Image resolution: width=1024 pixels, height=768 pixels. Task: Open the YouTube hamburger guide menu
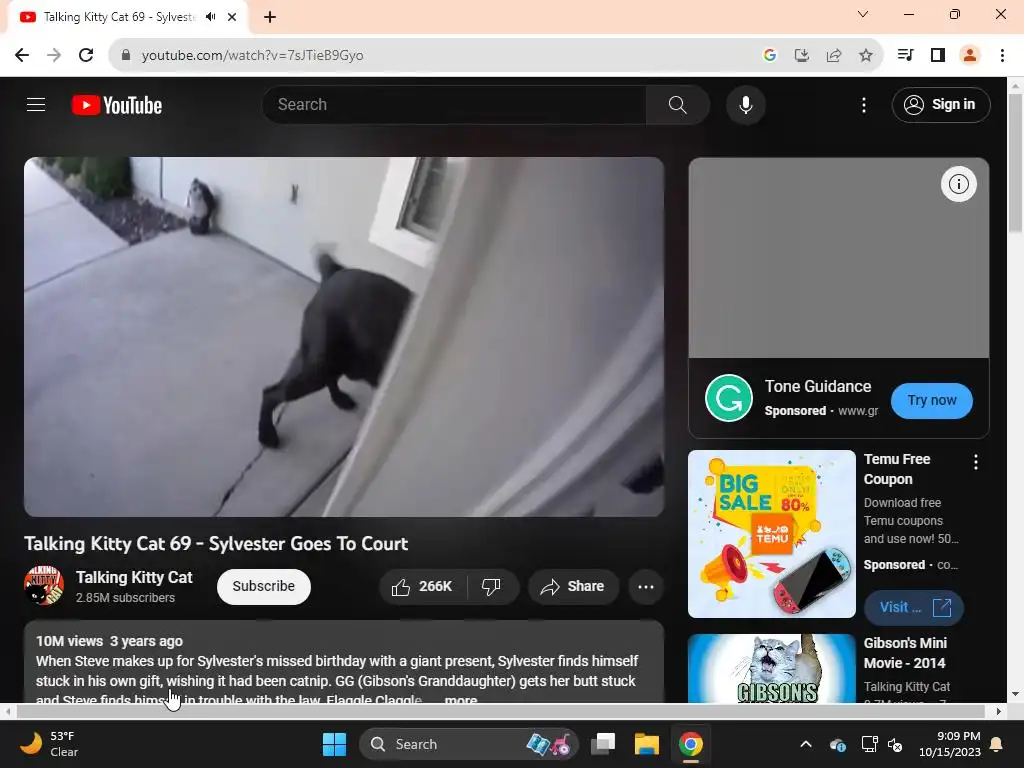36,104
